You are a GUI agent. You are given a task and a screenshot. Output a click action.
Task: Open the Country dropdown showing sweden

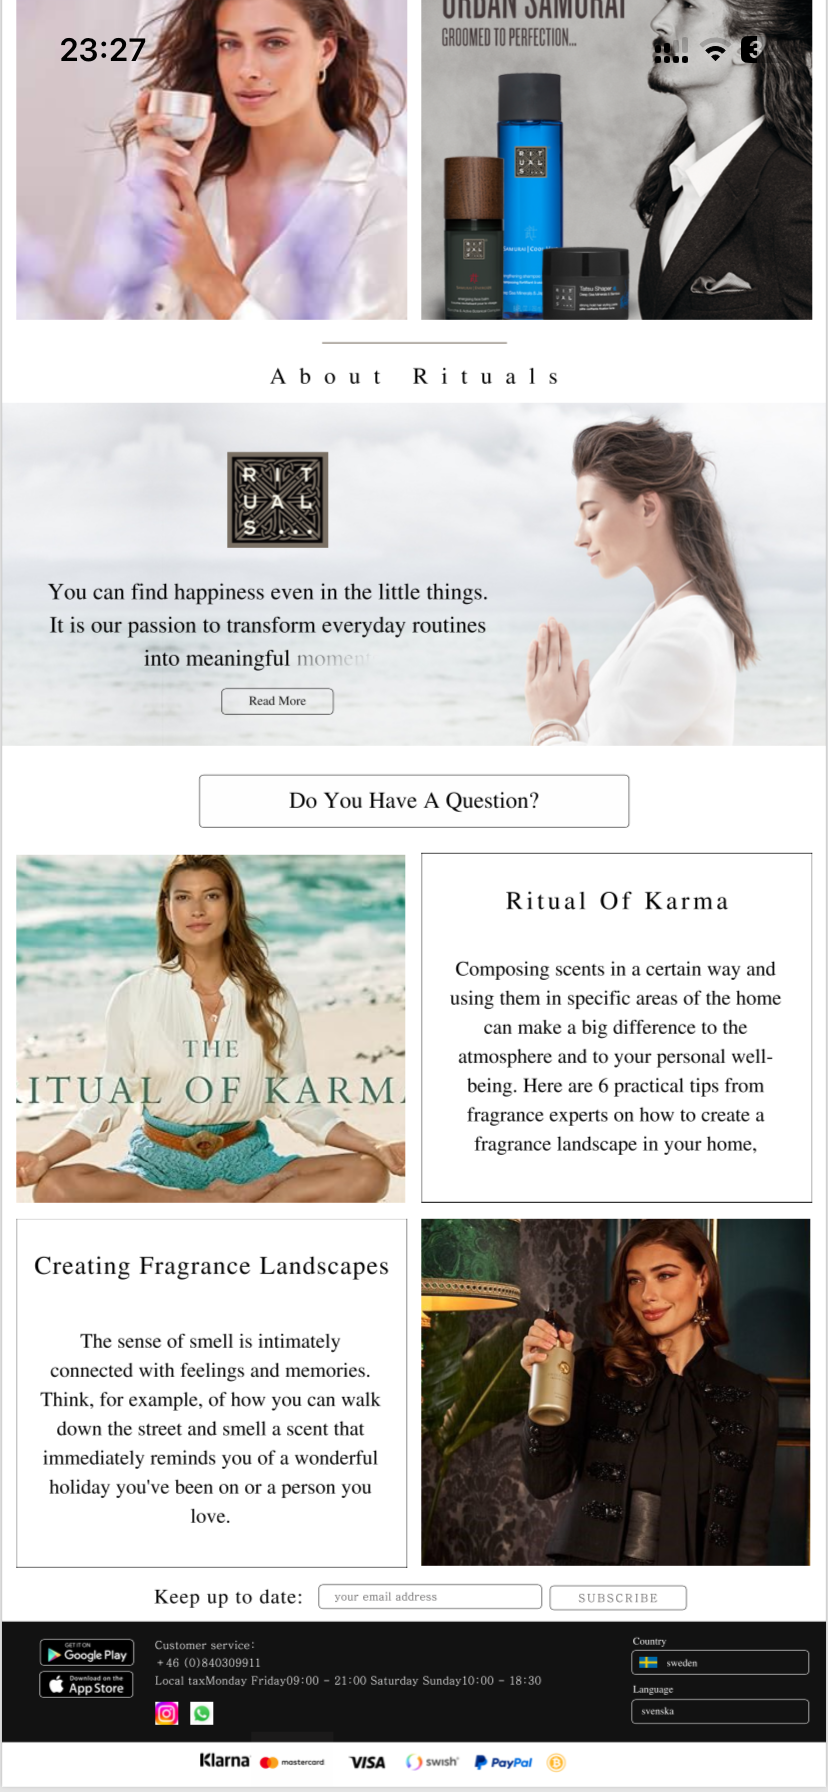tap(720, 1662)
